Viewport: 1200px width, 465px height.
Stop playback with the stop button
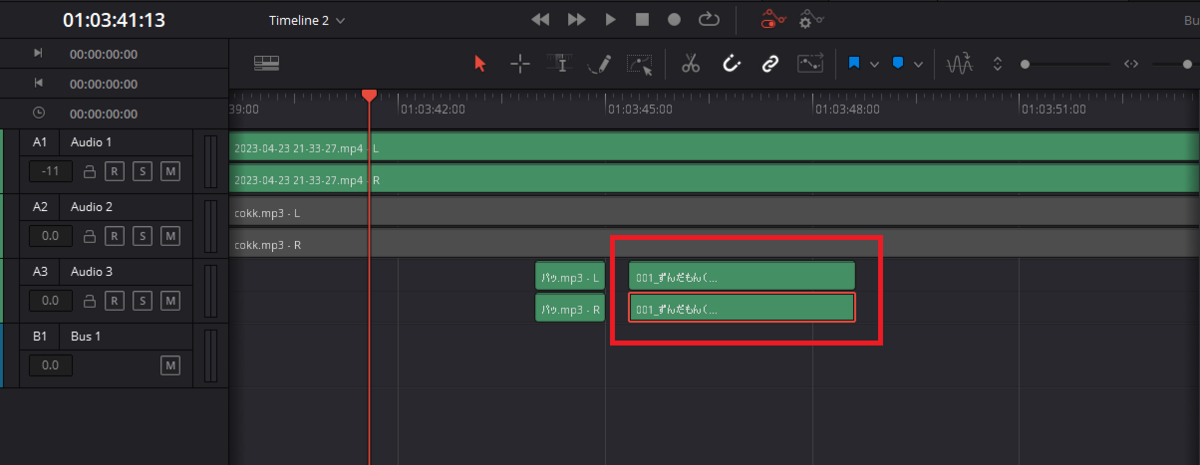pyautogui.click(x=643, y=19)
